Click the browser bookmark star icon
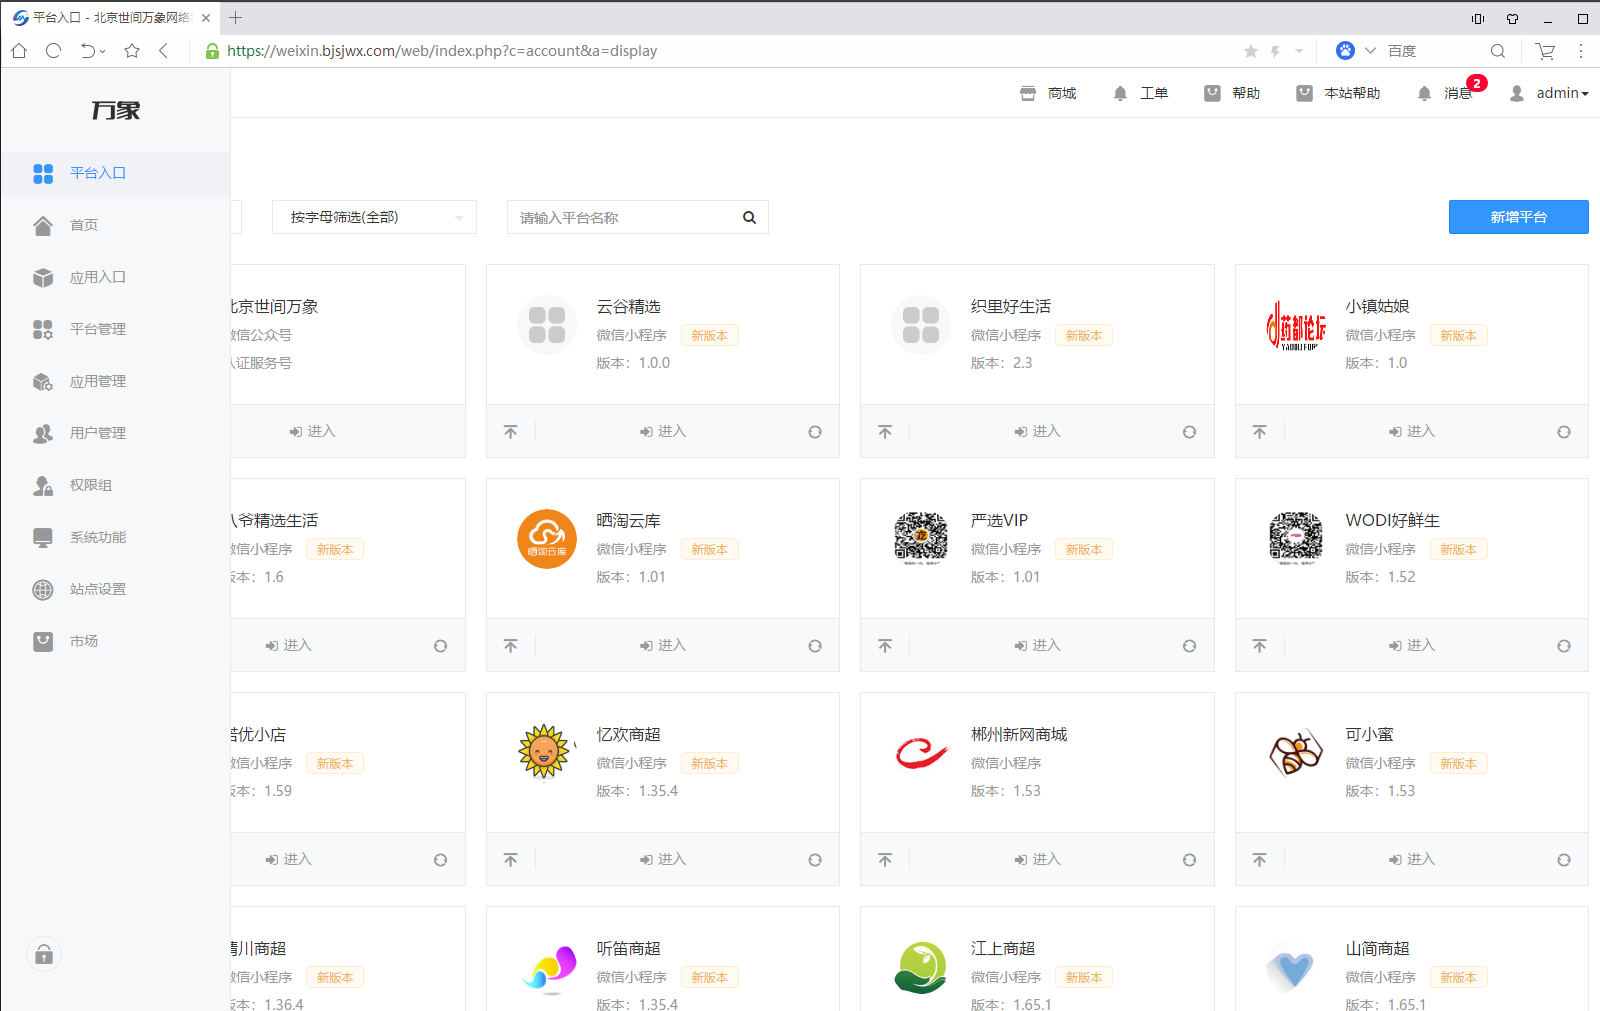Screen dimensions: 1600x1011 coord(132,51)
